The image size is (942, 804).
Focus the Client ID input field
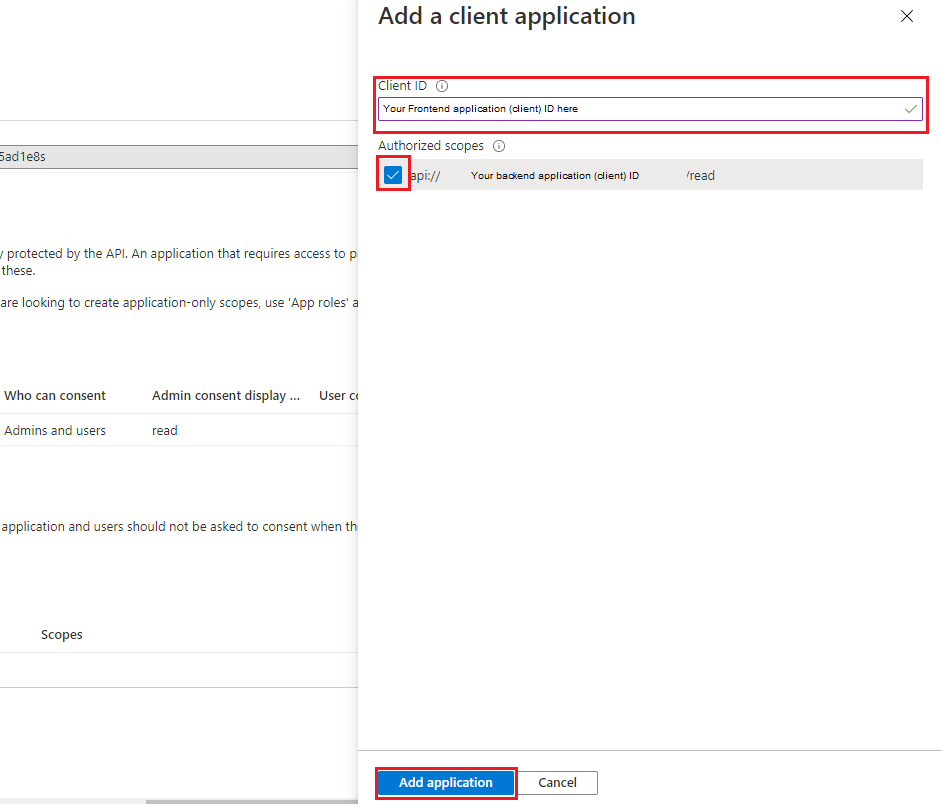pyautogui.click(x=650, y=109)
